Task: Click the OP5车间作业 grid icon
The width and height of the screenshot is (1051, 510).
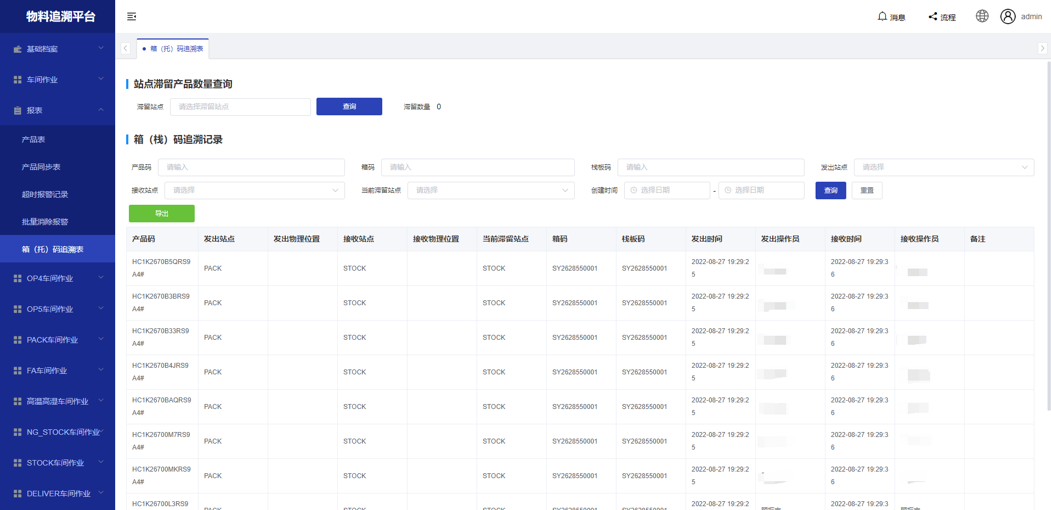Action: (x=17, y=309)
